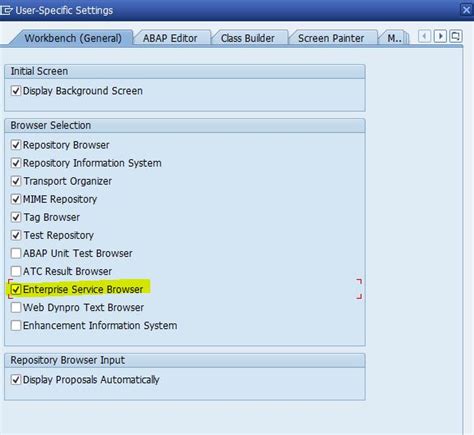Click the tab scroll left arrow
This screenshot has height=435, width=474.
(x=424, y=36)
